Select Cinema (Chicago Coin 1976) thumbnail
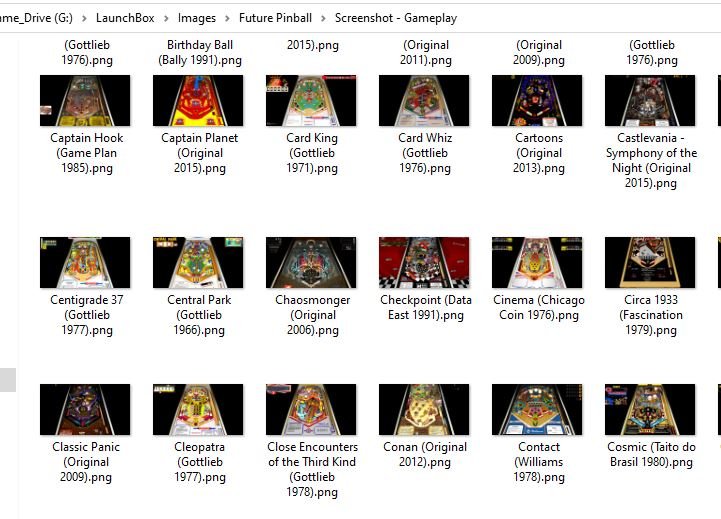The height and width of the screenshot is (519, 721). 537,262
